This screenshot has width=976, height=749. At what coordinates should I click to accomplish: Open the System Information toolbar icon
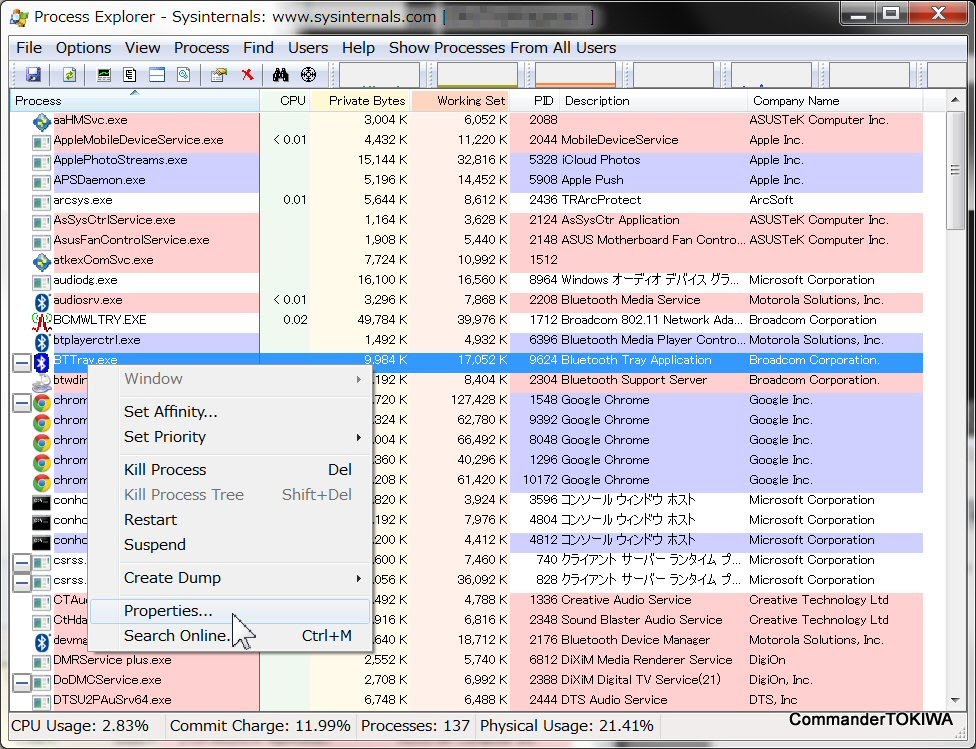(x=104, y=75)
